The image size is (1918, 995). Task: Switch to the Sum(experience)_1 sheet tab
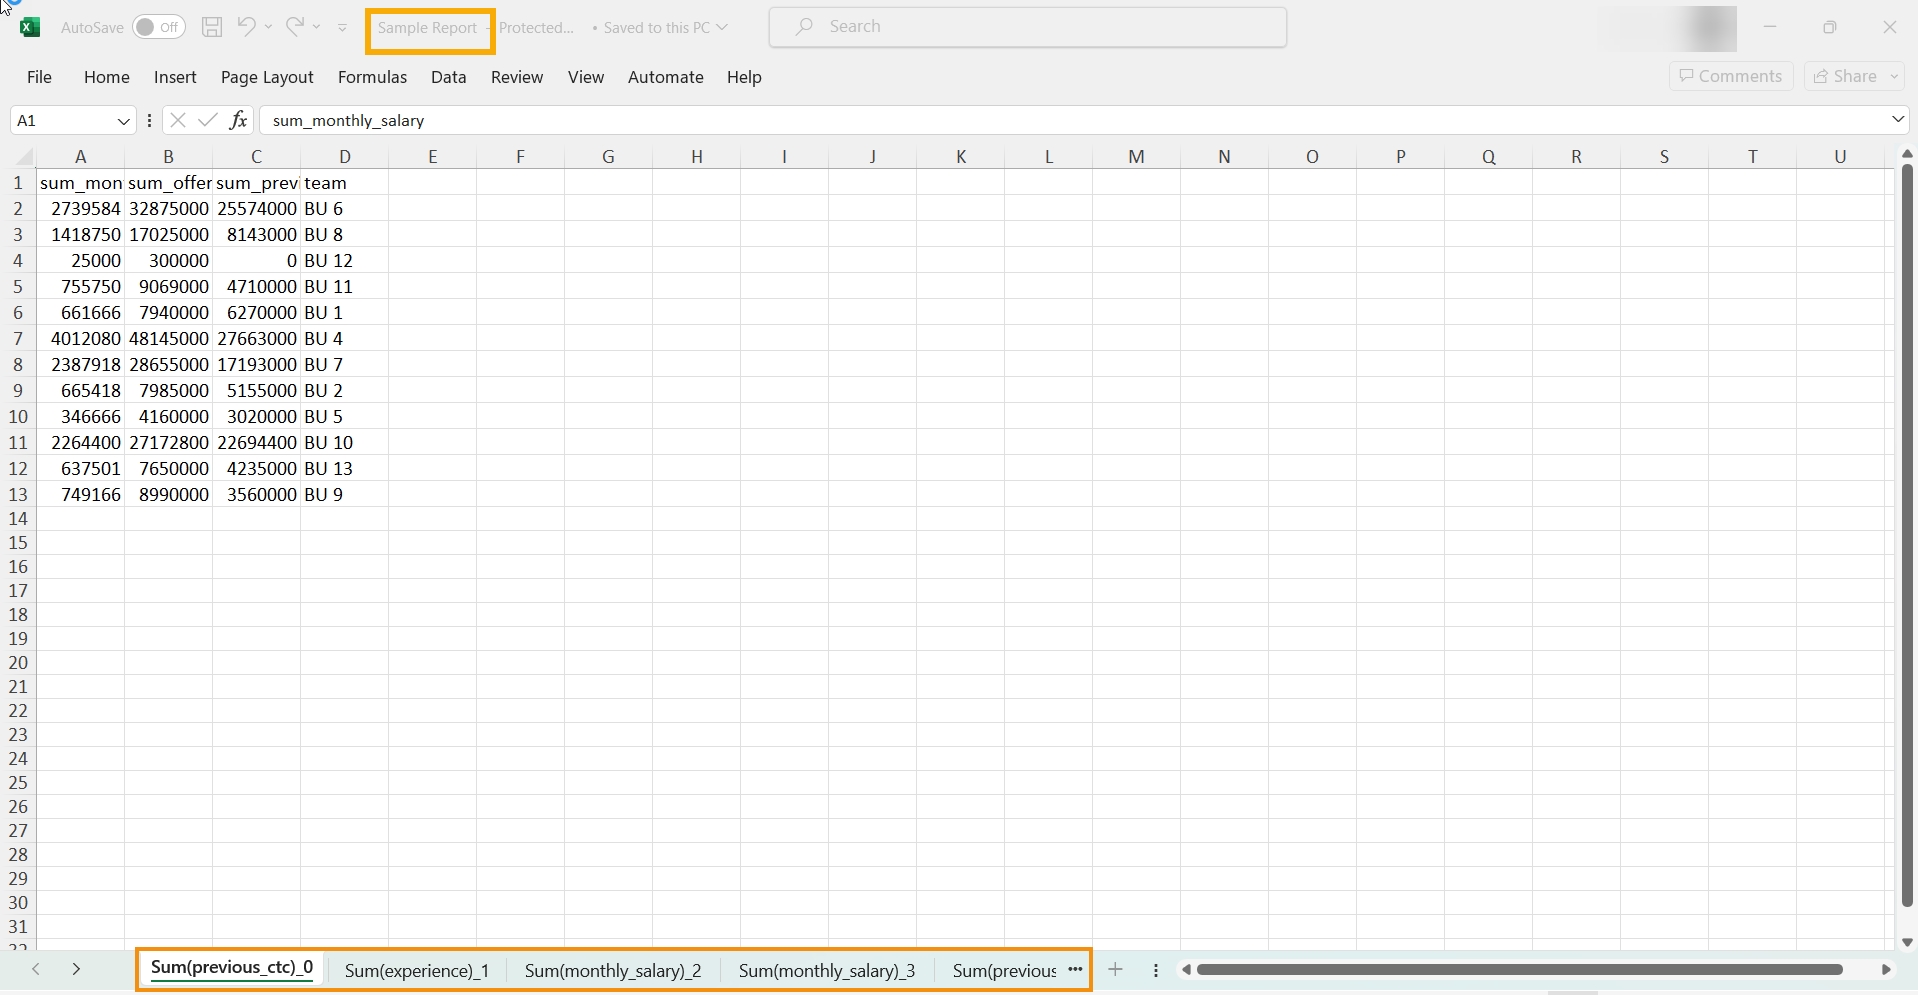click(x=417, y=971)
